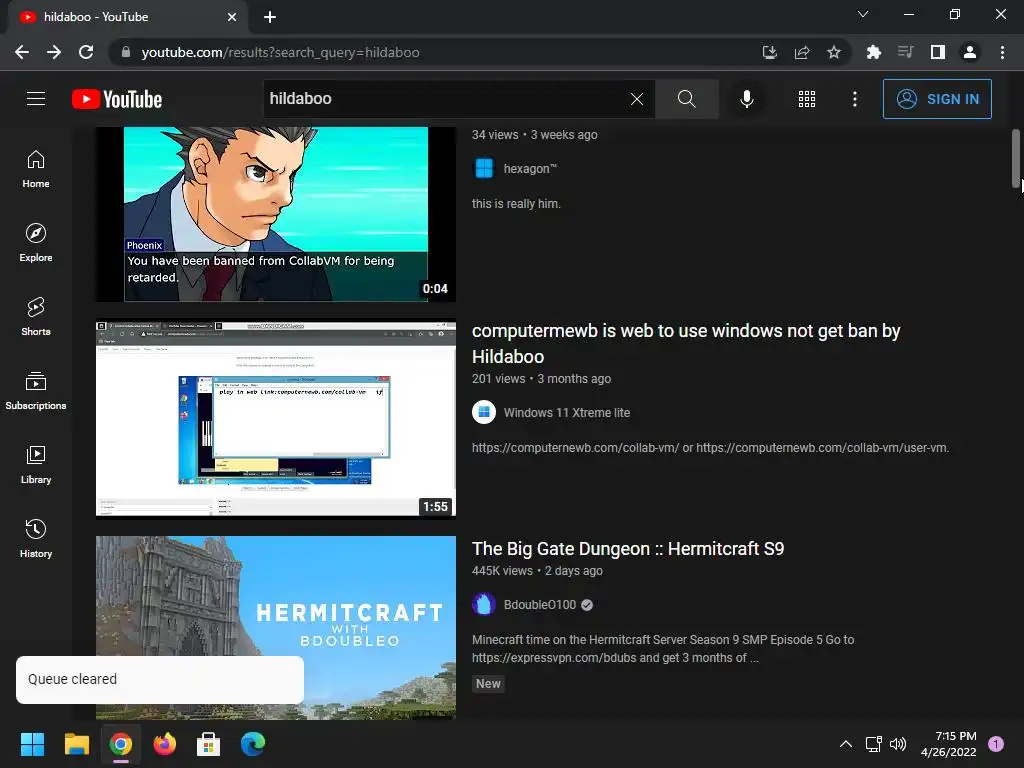Open Library in the sidebar
The image size is (1024, 768).
pyautogui.click(x=36, y=464)
